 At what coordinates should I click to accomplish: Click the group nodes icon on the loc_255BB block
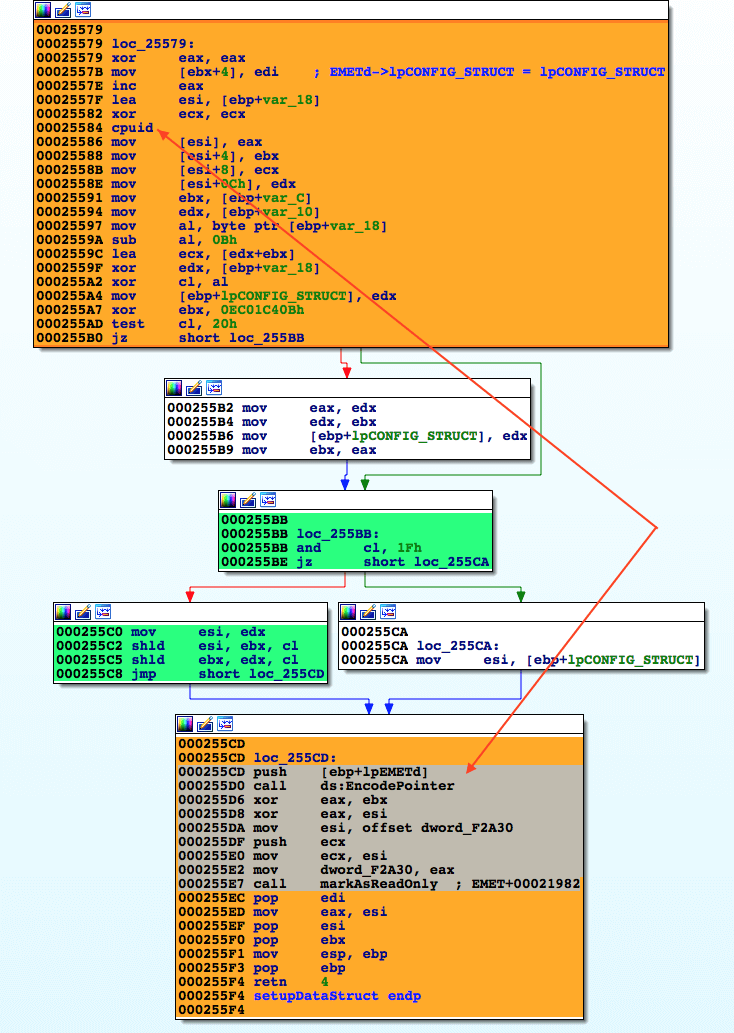pyautogui.click(x=268, y=499)
